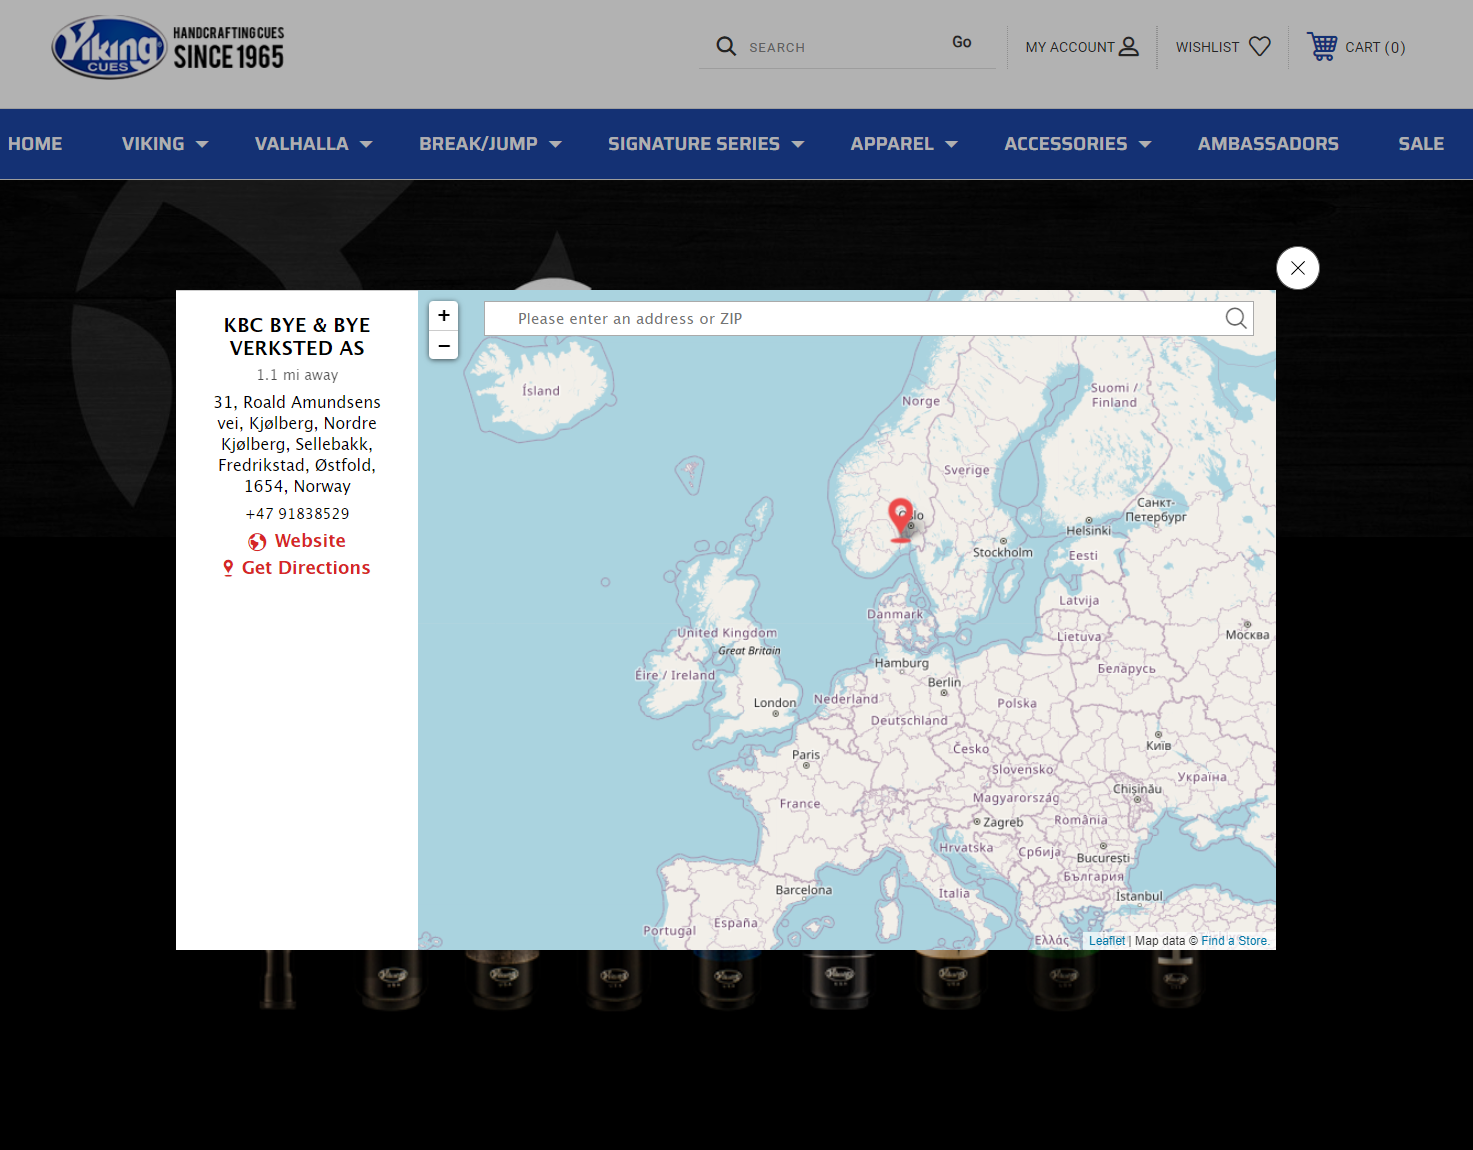The image size is (1473, 1150).
Task: Click the Helsinki label on the map
Action: pos(1088,531)
